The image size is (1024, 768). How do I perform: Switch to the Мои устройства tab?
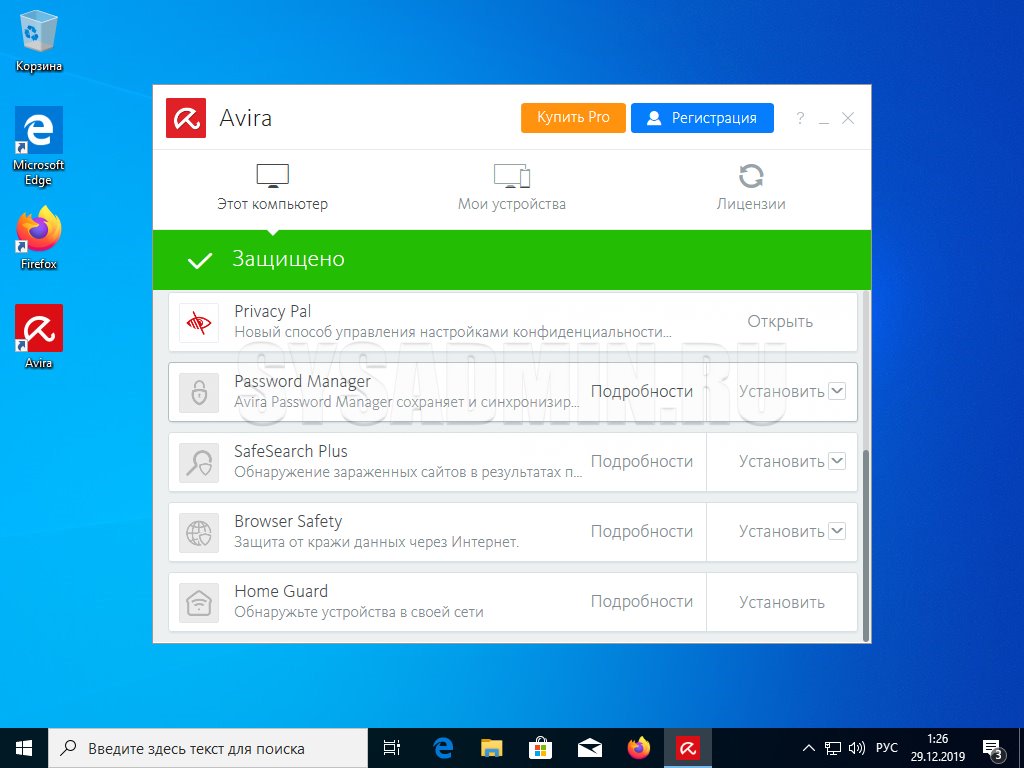pyautogui.click(x=511, y=188)
